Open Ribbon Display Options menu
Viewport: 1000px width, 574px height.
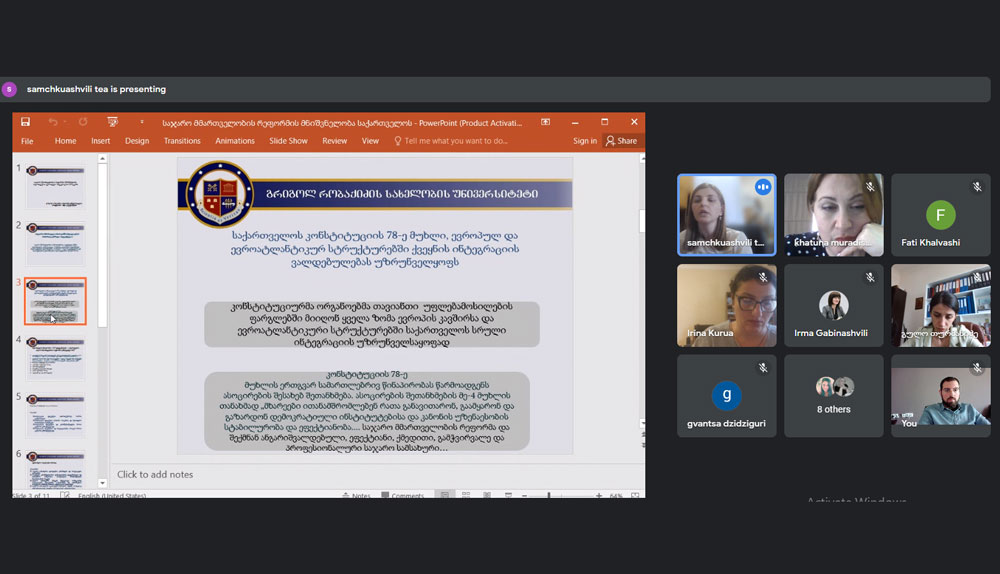point(546,122)
